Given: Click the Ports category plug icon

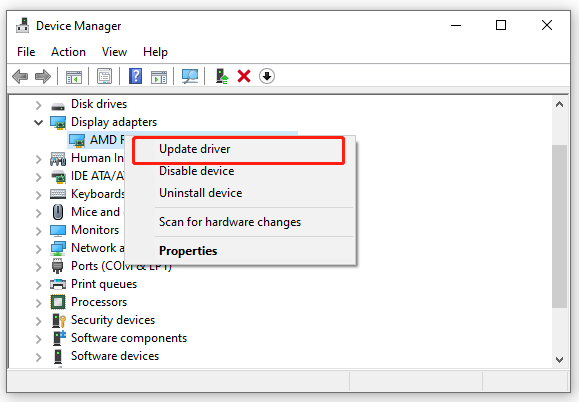Looking at the screenshot, I should tap(58, 266).
